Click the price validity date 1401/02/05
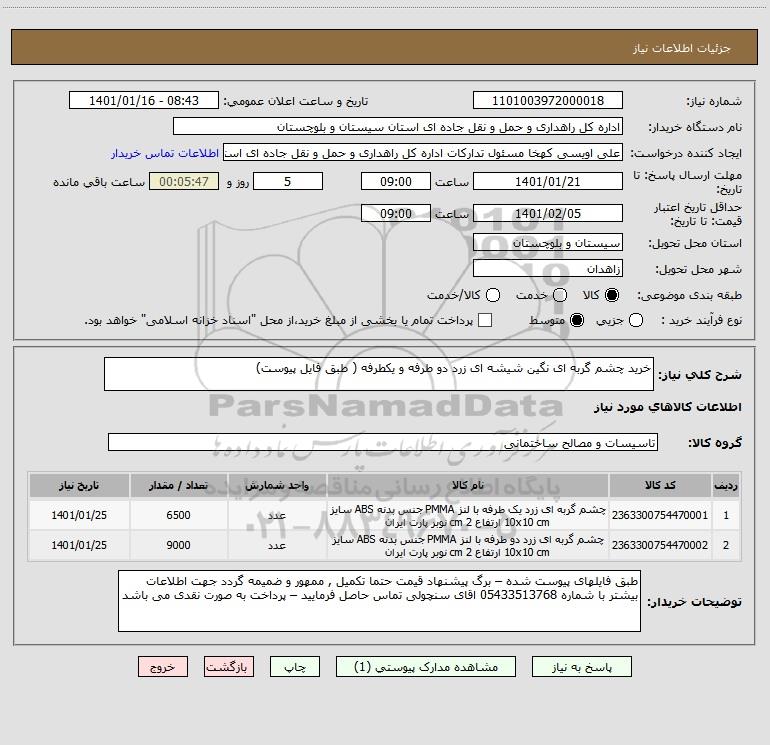770x745 pixels. [x=548, y=213]
